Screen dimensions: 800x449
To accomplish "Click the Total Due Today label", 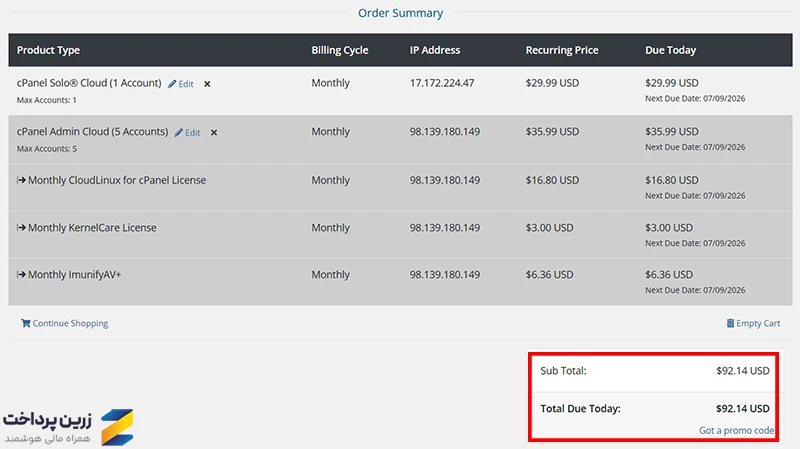I will 580,409.
